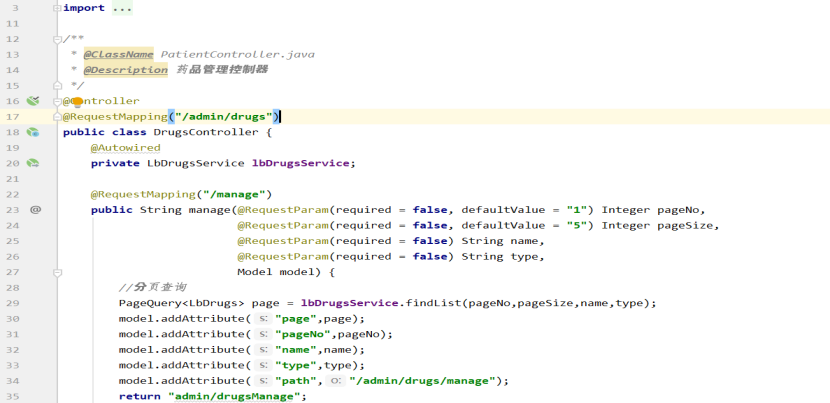Viewport: 830px width, 403px height.
Task: Click the lbDrugsService field name on line 20
Action: tap(300, 163)
